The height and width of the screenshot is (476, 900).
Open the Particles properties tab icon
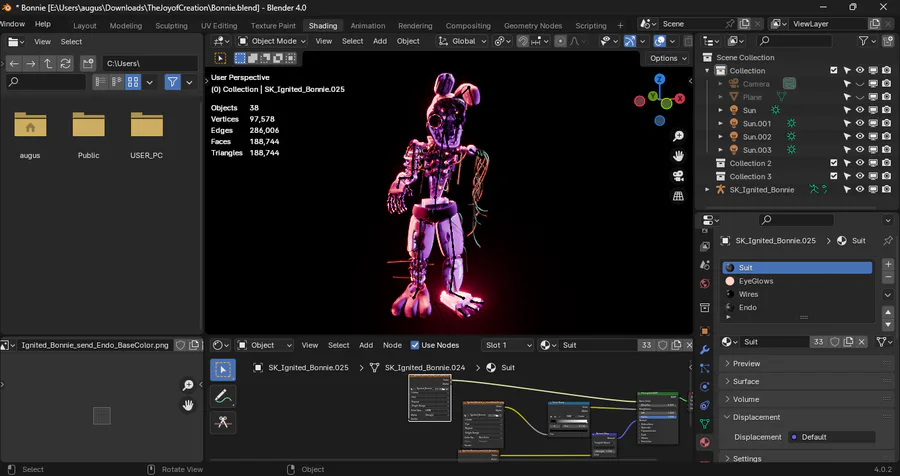(705, 368)
